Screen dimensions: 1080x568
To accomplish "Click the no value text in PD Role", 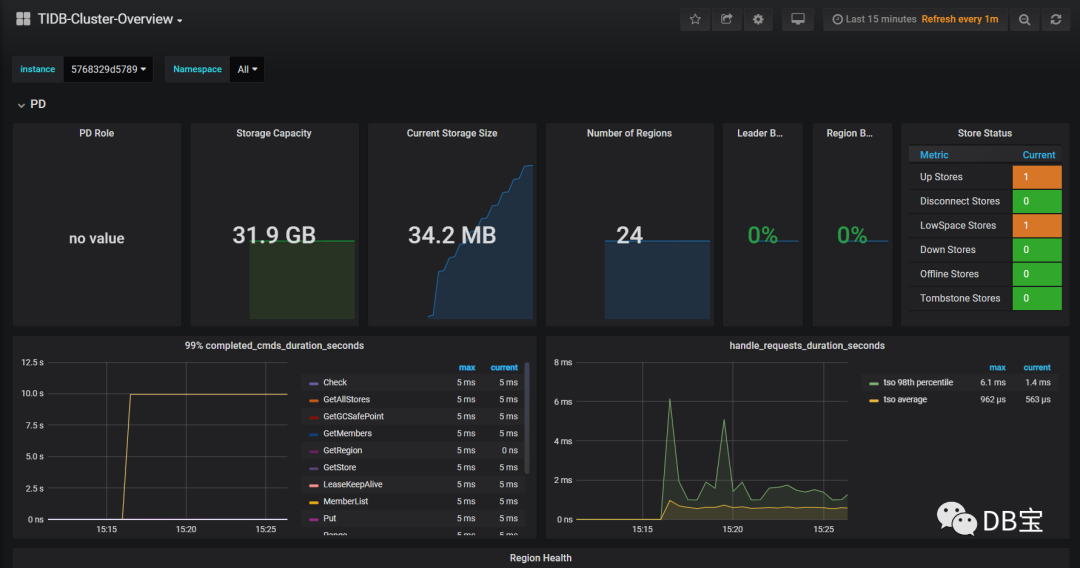I will point(96,238).
